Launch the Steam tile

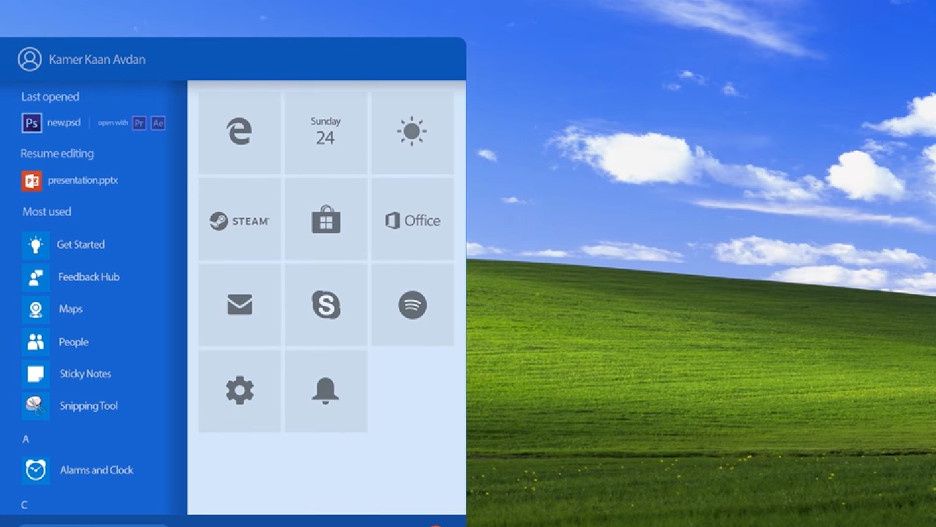click(x=239, y=220)
